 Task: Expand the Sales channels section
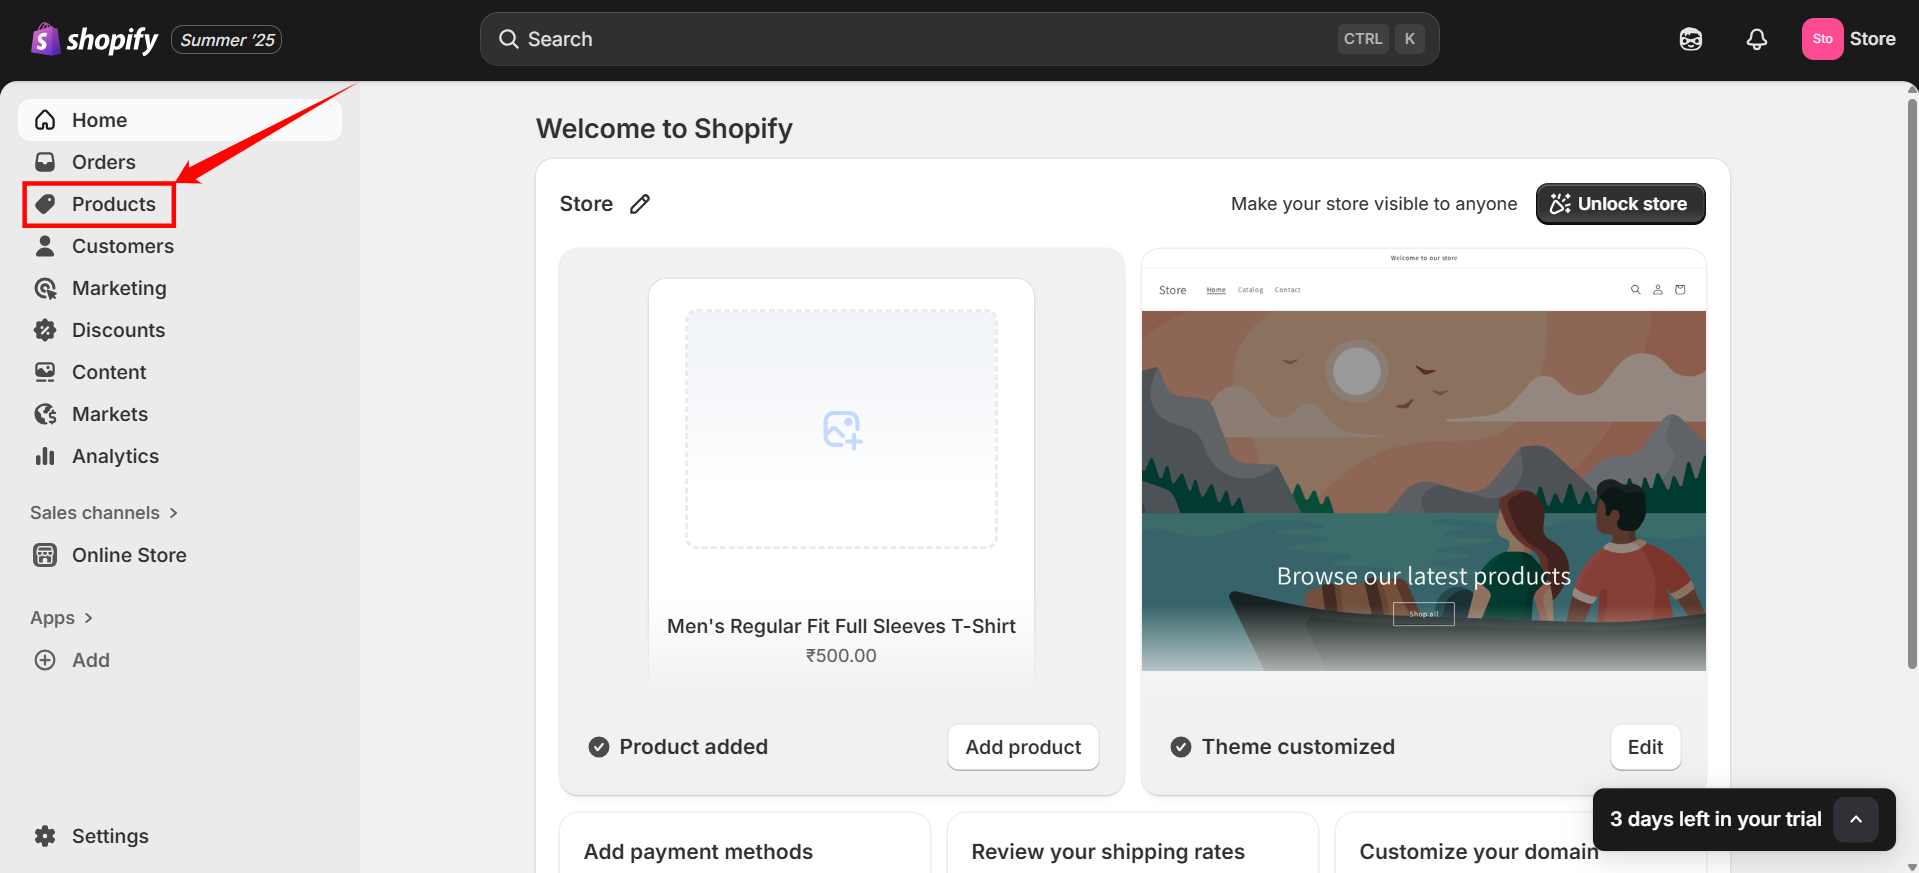(104, 513)
